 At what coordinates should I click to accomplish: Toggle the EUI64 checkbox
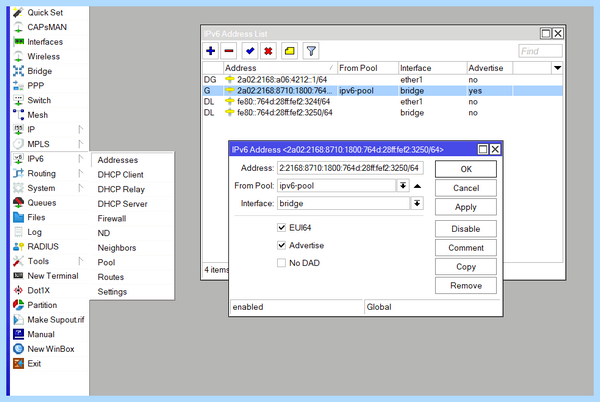pyautogui.click(x=282, y=228)
